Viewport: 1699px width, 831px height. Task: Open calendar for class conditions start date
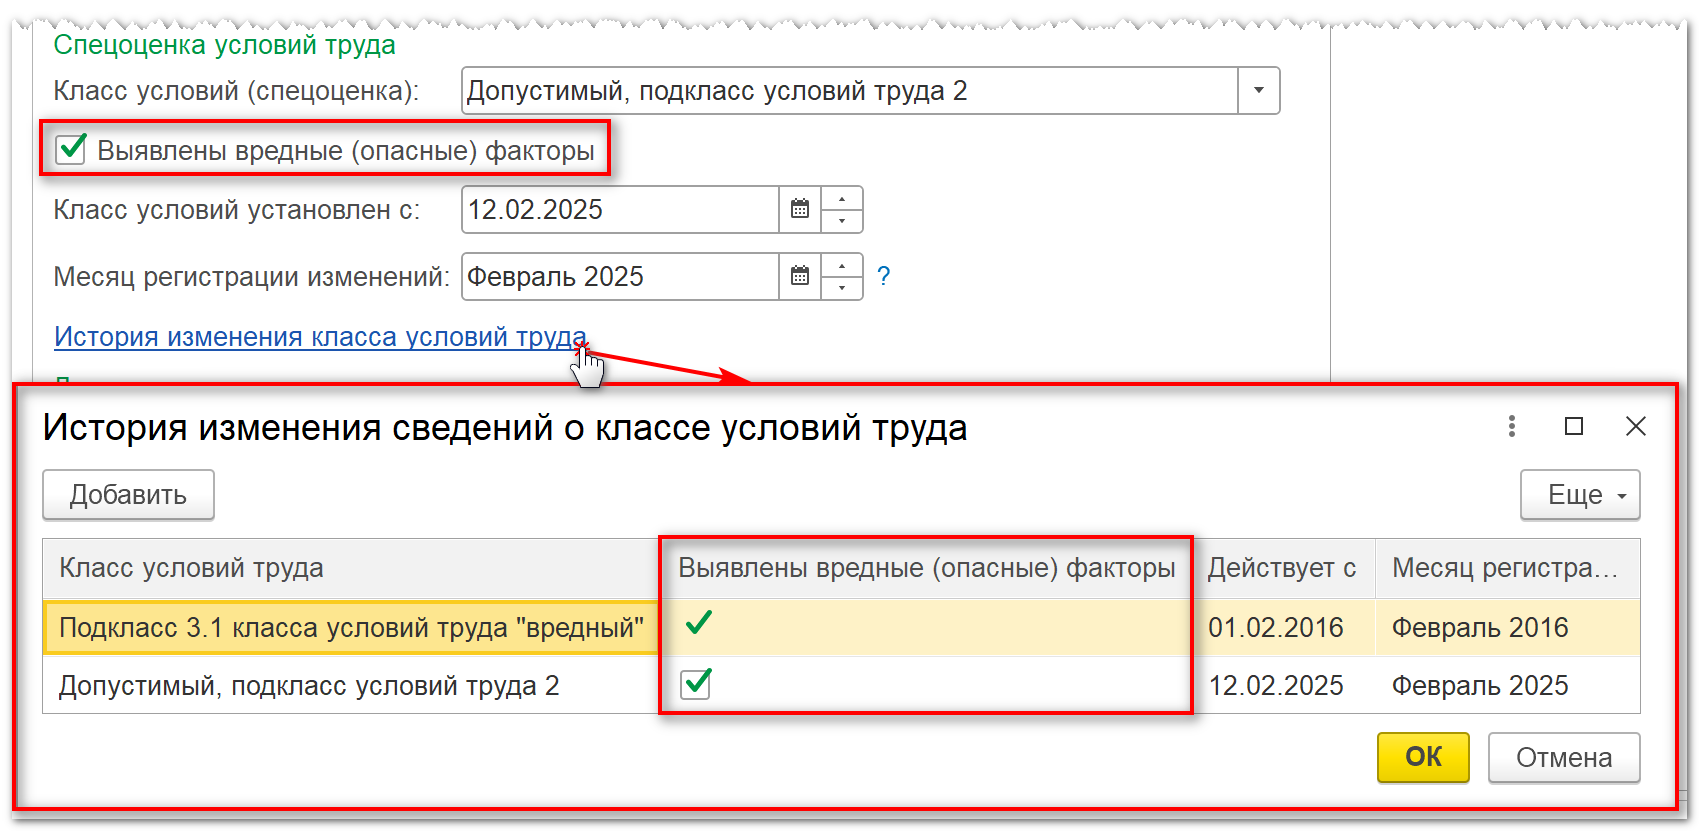pyautogui.click(x=800, y=209)
